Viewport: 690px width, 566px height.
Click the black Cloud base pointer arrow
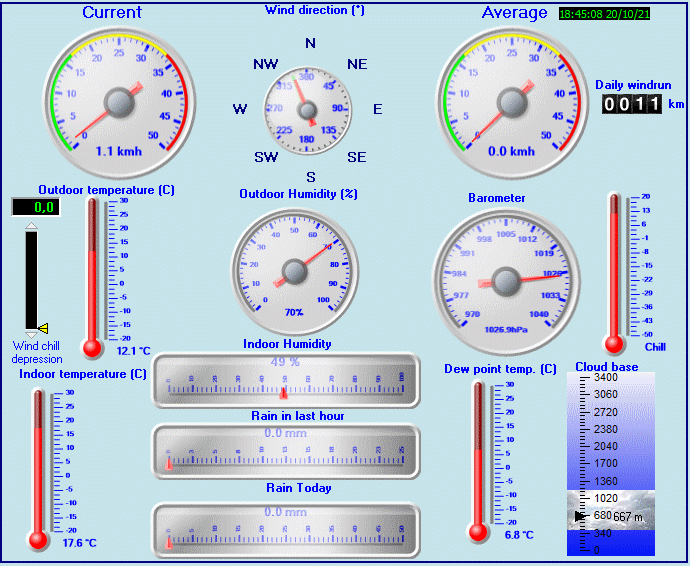point(578,516)
